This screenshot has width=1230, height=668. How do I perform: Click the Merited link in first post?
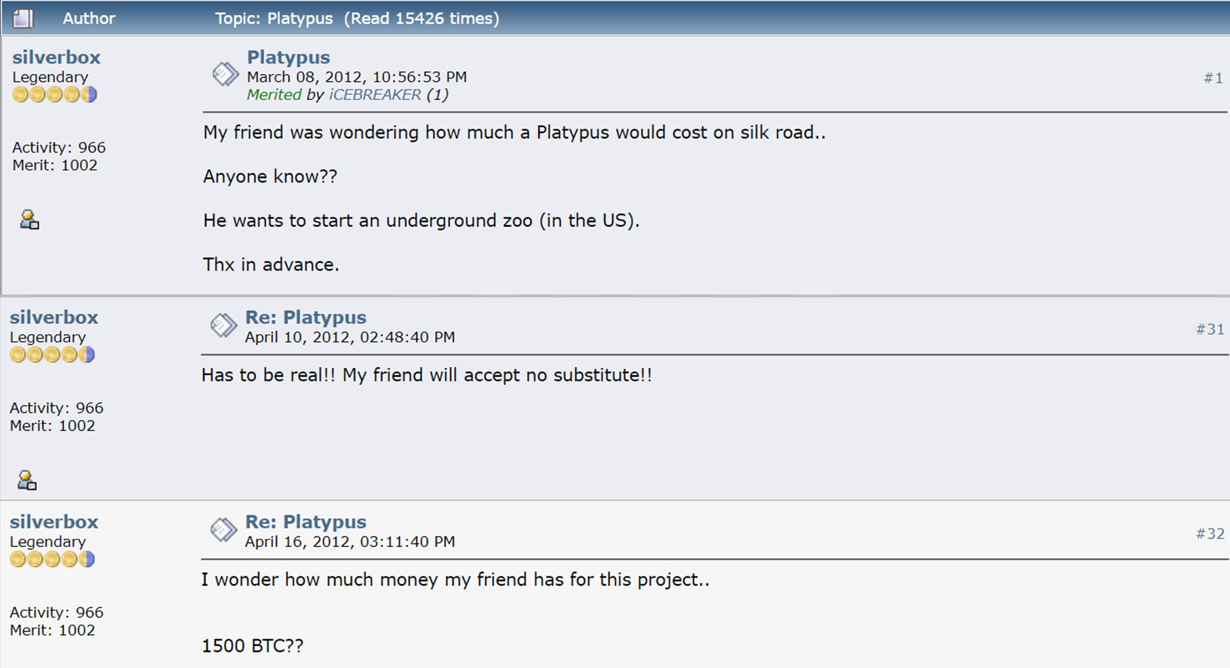(274, 95)
